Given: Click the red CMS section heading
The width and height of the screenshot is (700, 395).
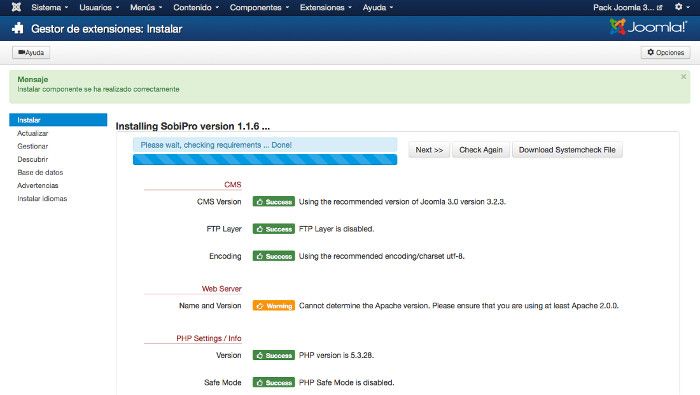Looking at the screenshot, I should click(x=233, y=185).
